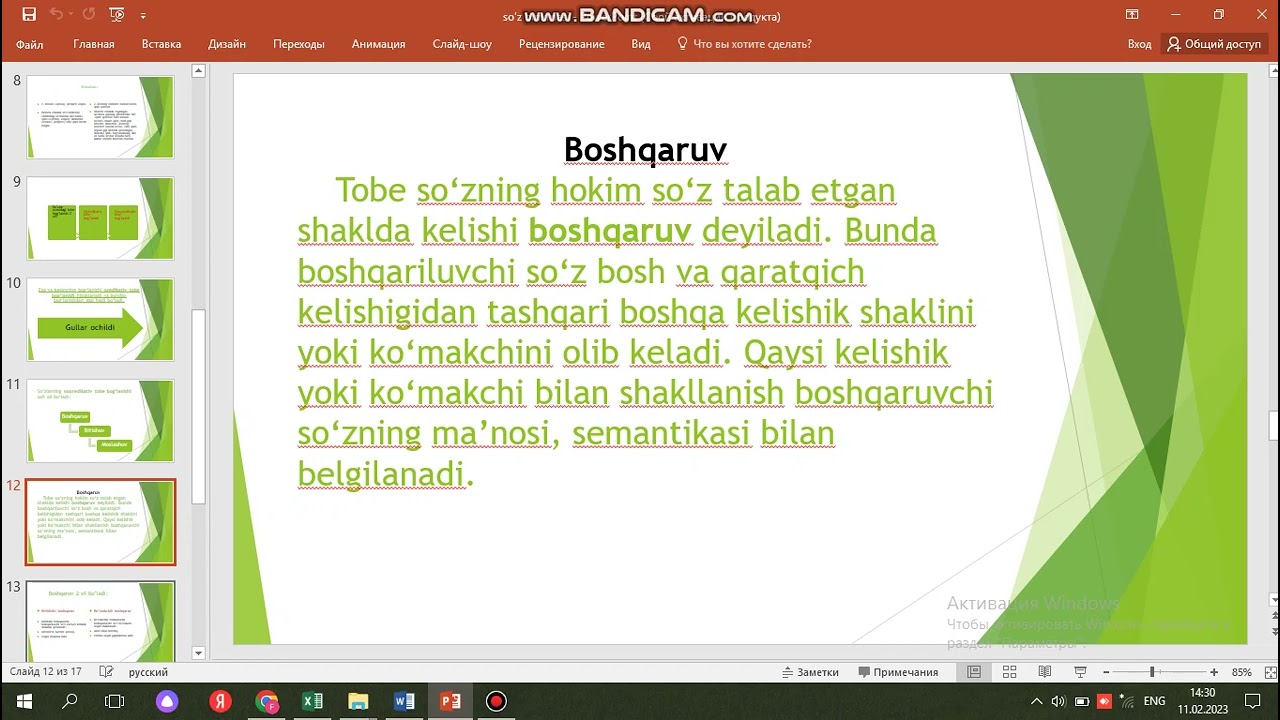Click the Undo arrow icon

click(x=56, y=15)
